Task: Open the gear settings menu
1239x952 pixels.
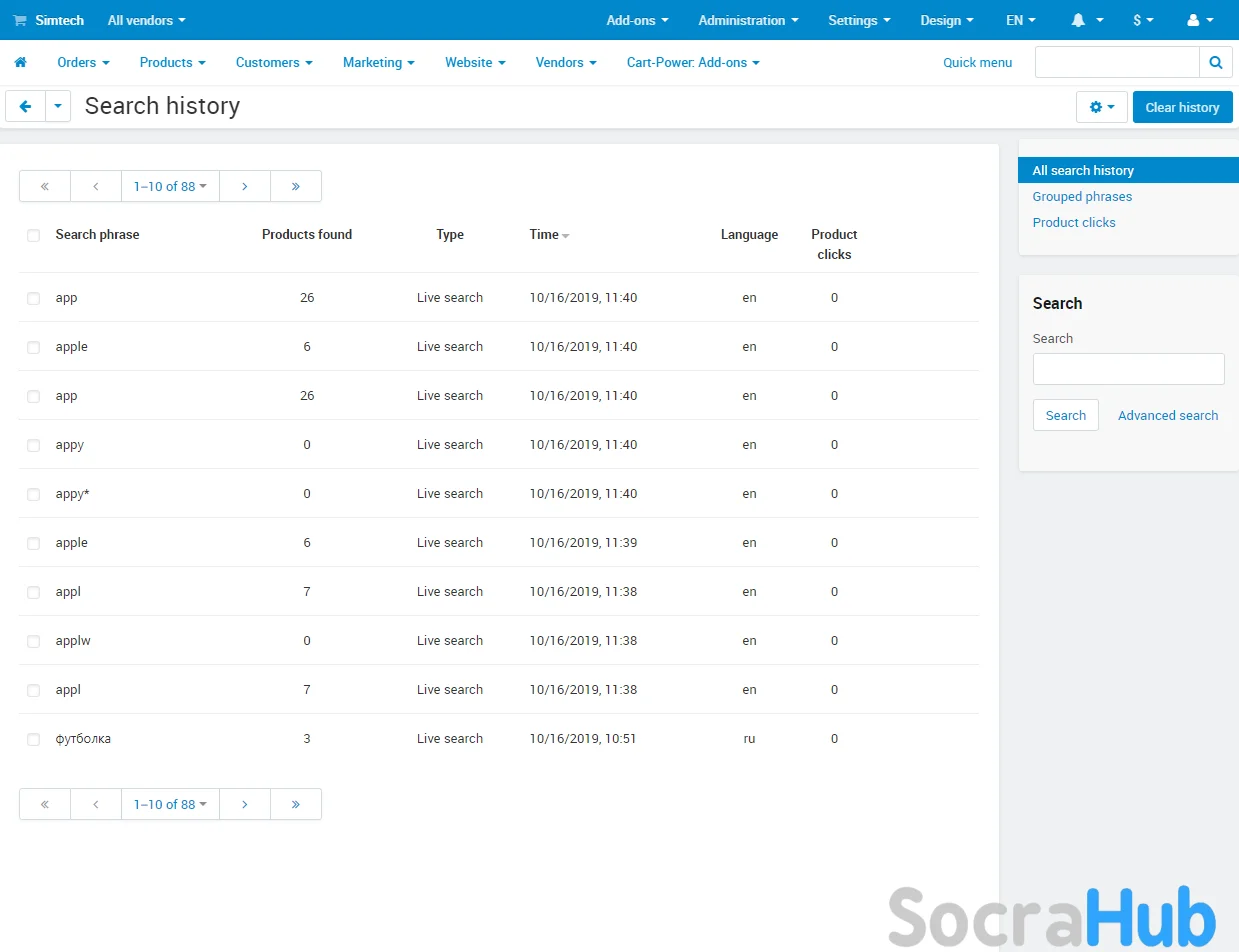Action: point(1101,107)
